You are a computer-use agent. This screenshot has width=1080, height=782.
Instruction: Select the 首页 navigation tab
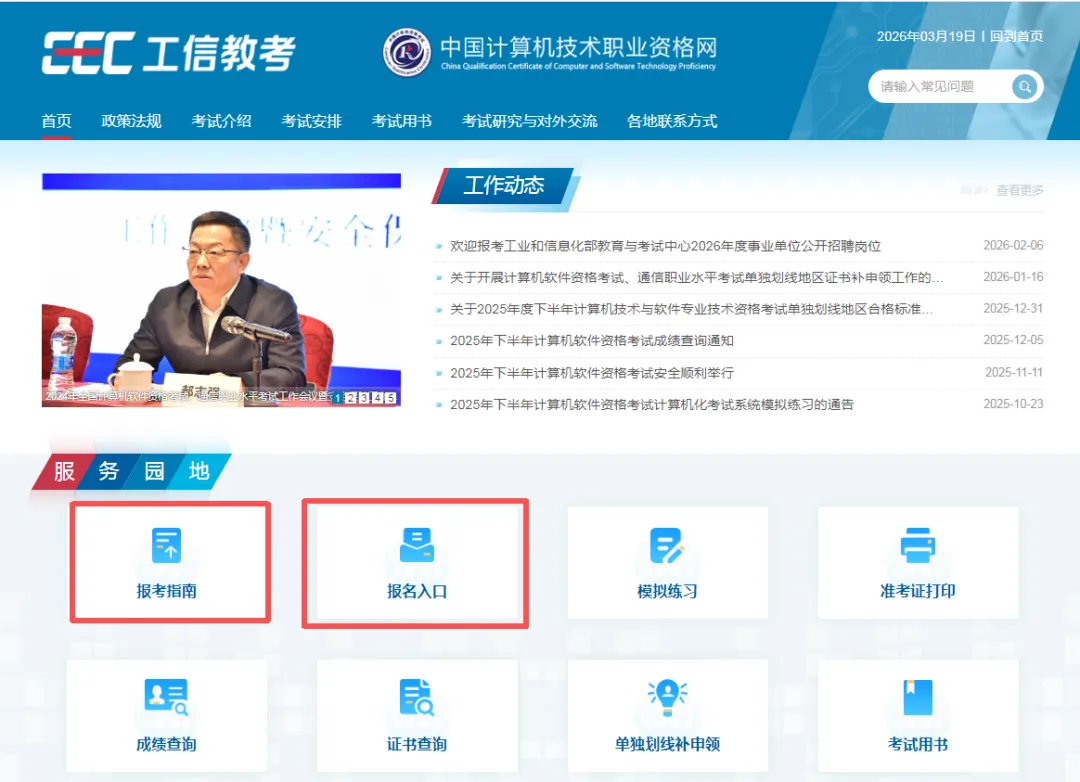coord(55,120)
